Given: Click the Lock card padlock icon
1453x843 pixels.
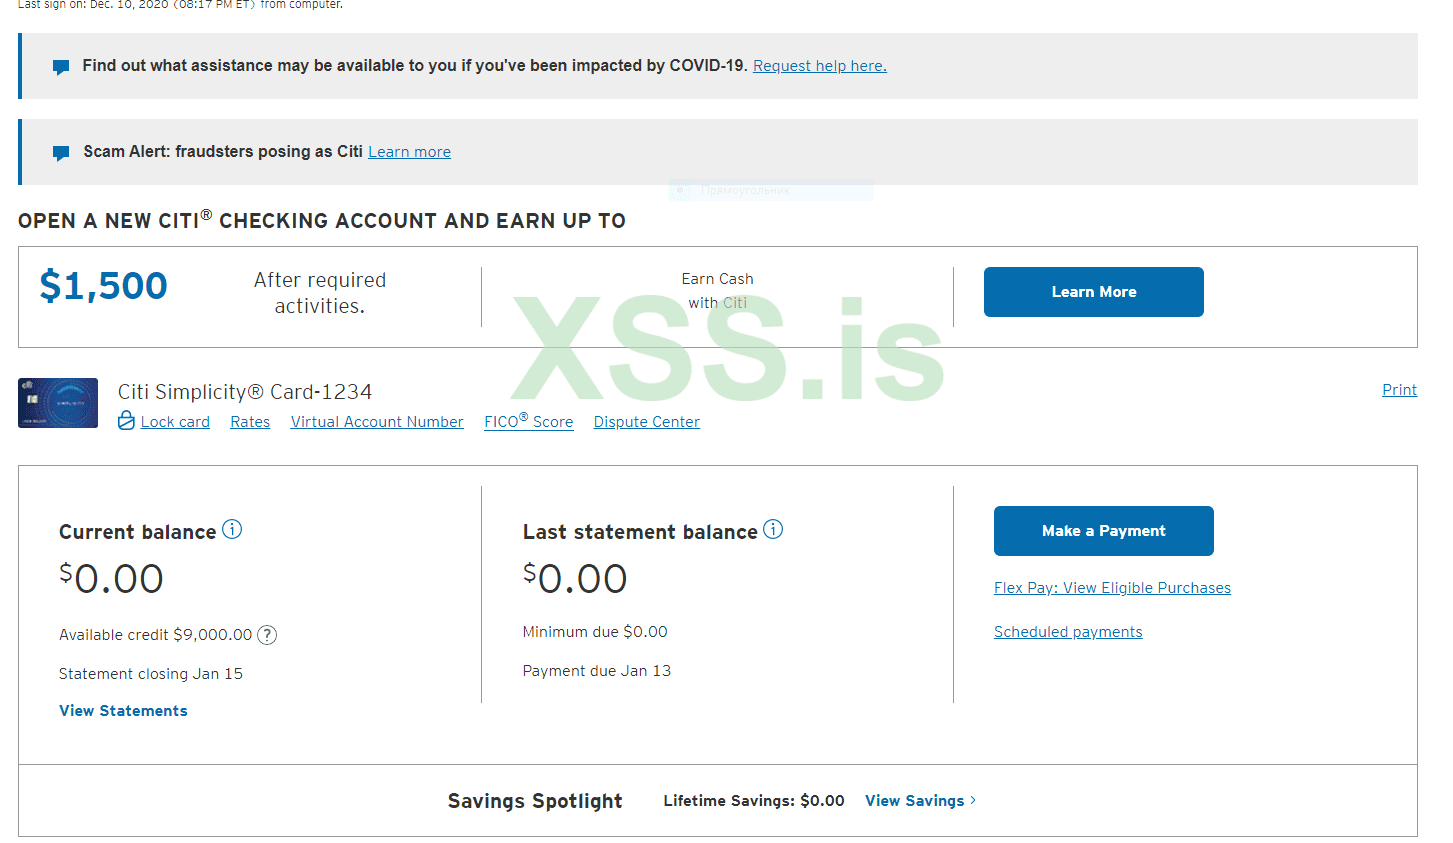Looking at the screenshot, I should pos(126,421).
